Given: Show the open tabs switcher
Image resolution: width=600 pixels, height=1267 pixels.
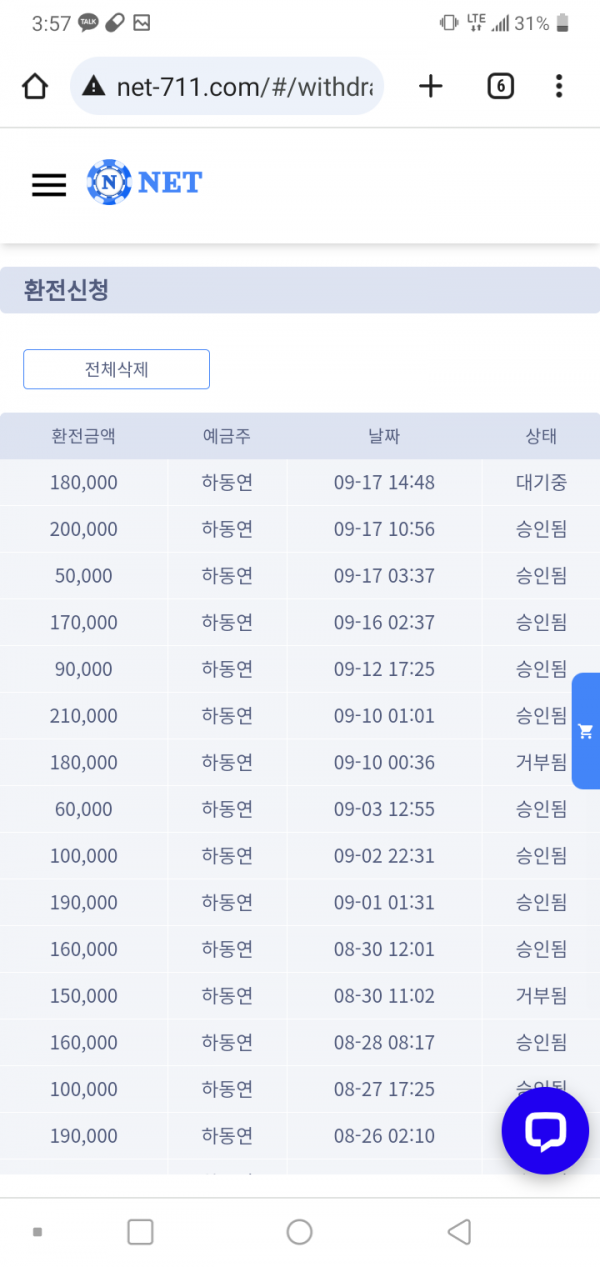Looking at the screenshot, I should [500, 87].
